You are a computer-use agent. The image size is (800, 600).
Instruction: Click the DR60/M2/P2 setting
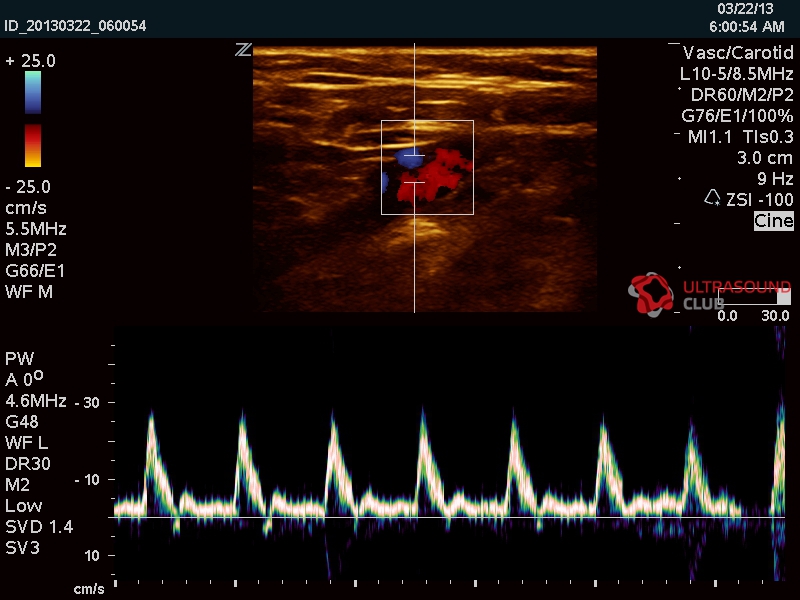(742, 95)
